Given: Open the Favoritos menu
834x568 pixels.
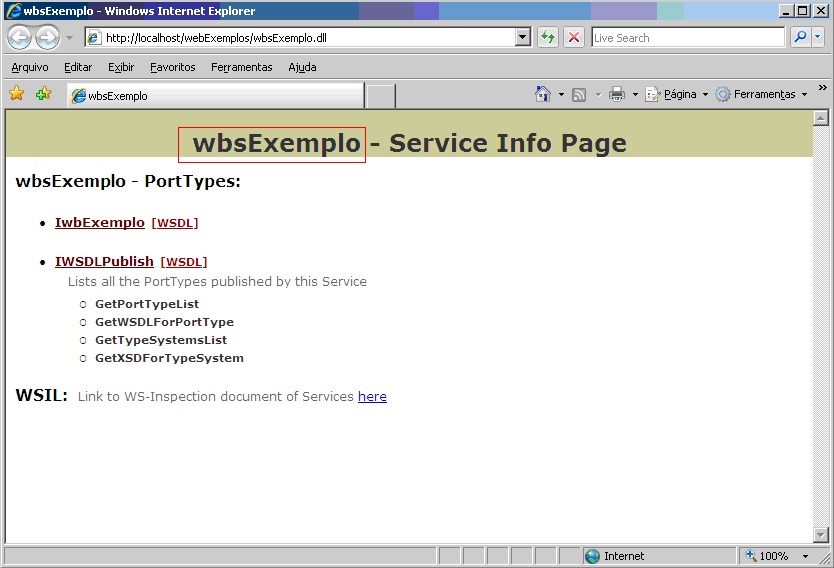Looking at the screenshot, I should pyautogui.click(x=173, y=67).
